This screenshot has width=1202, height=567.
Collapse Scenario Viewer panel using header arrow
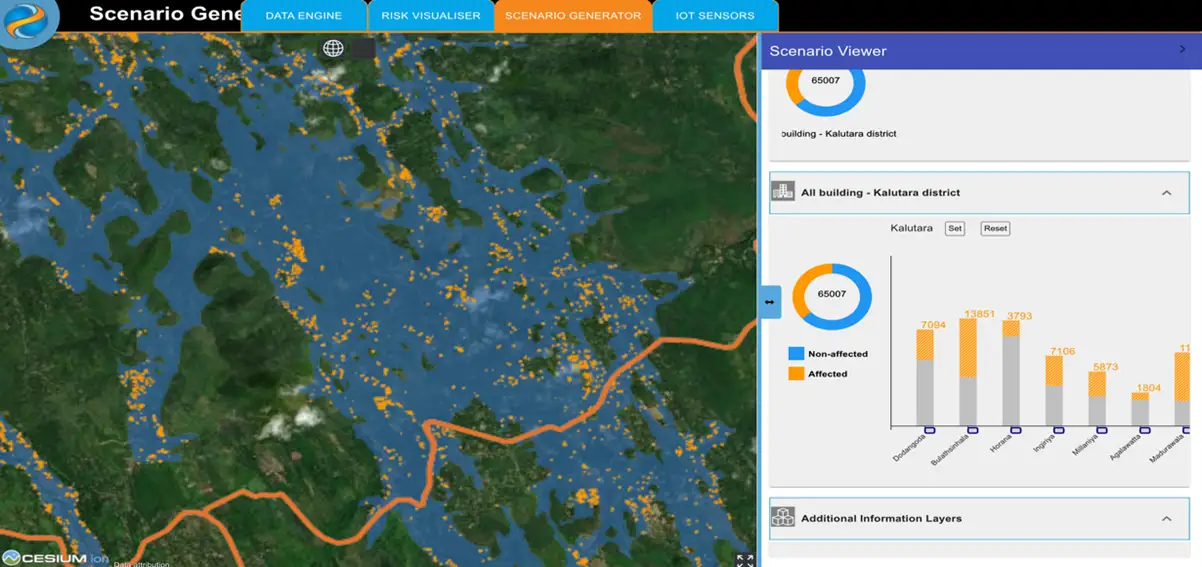click(x=1183, y=50)
